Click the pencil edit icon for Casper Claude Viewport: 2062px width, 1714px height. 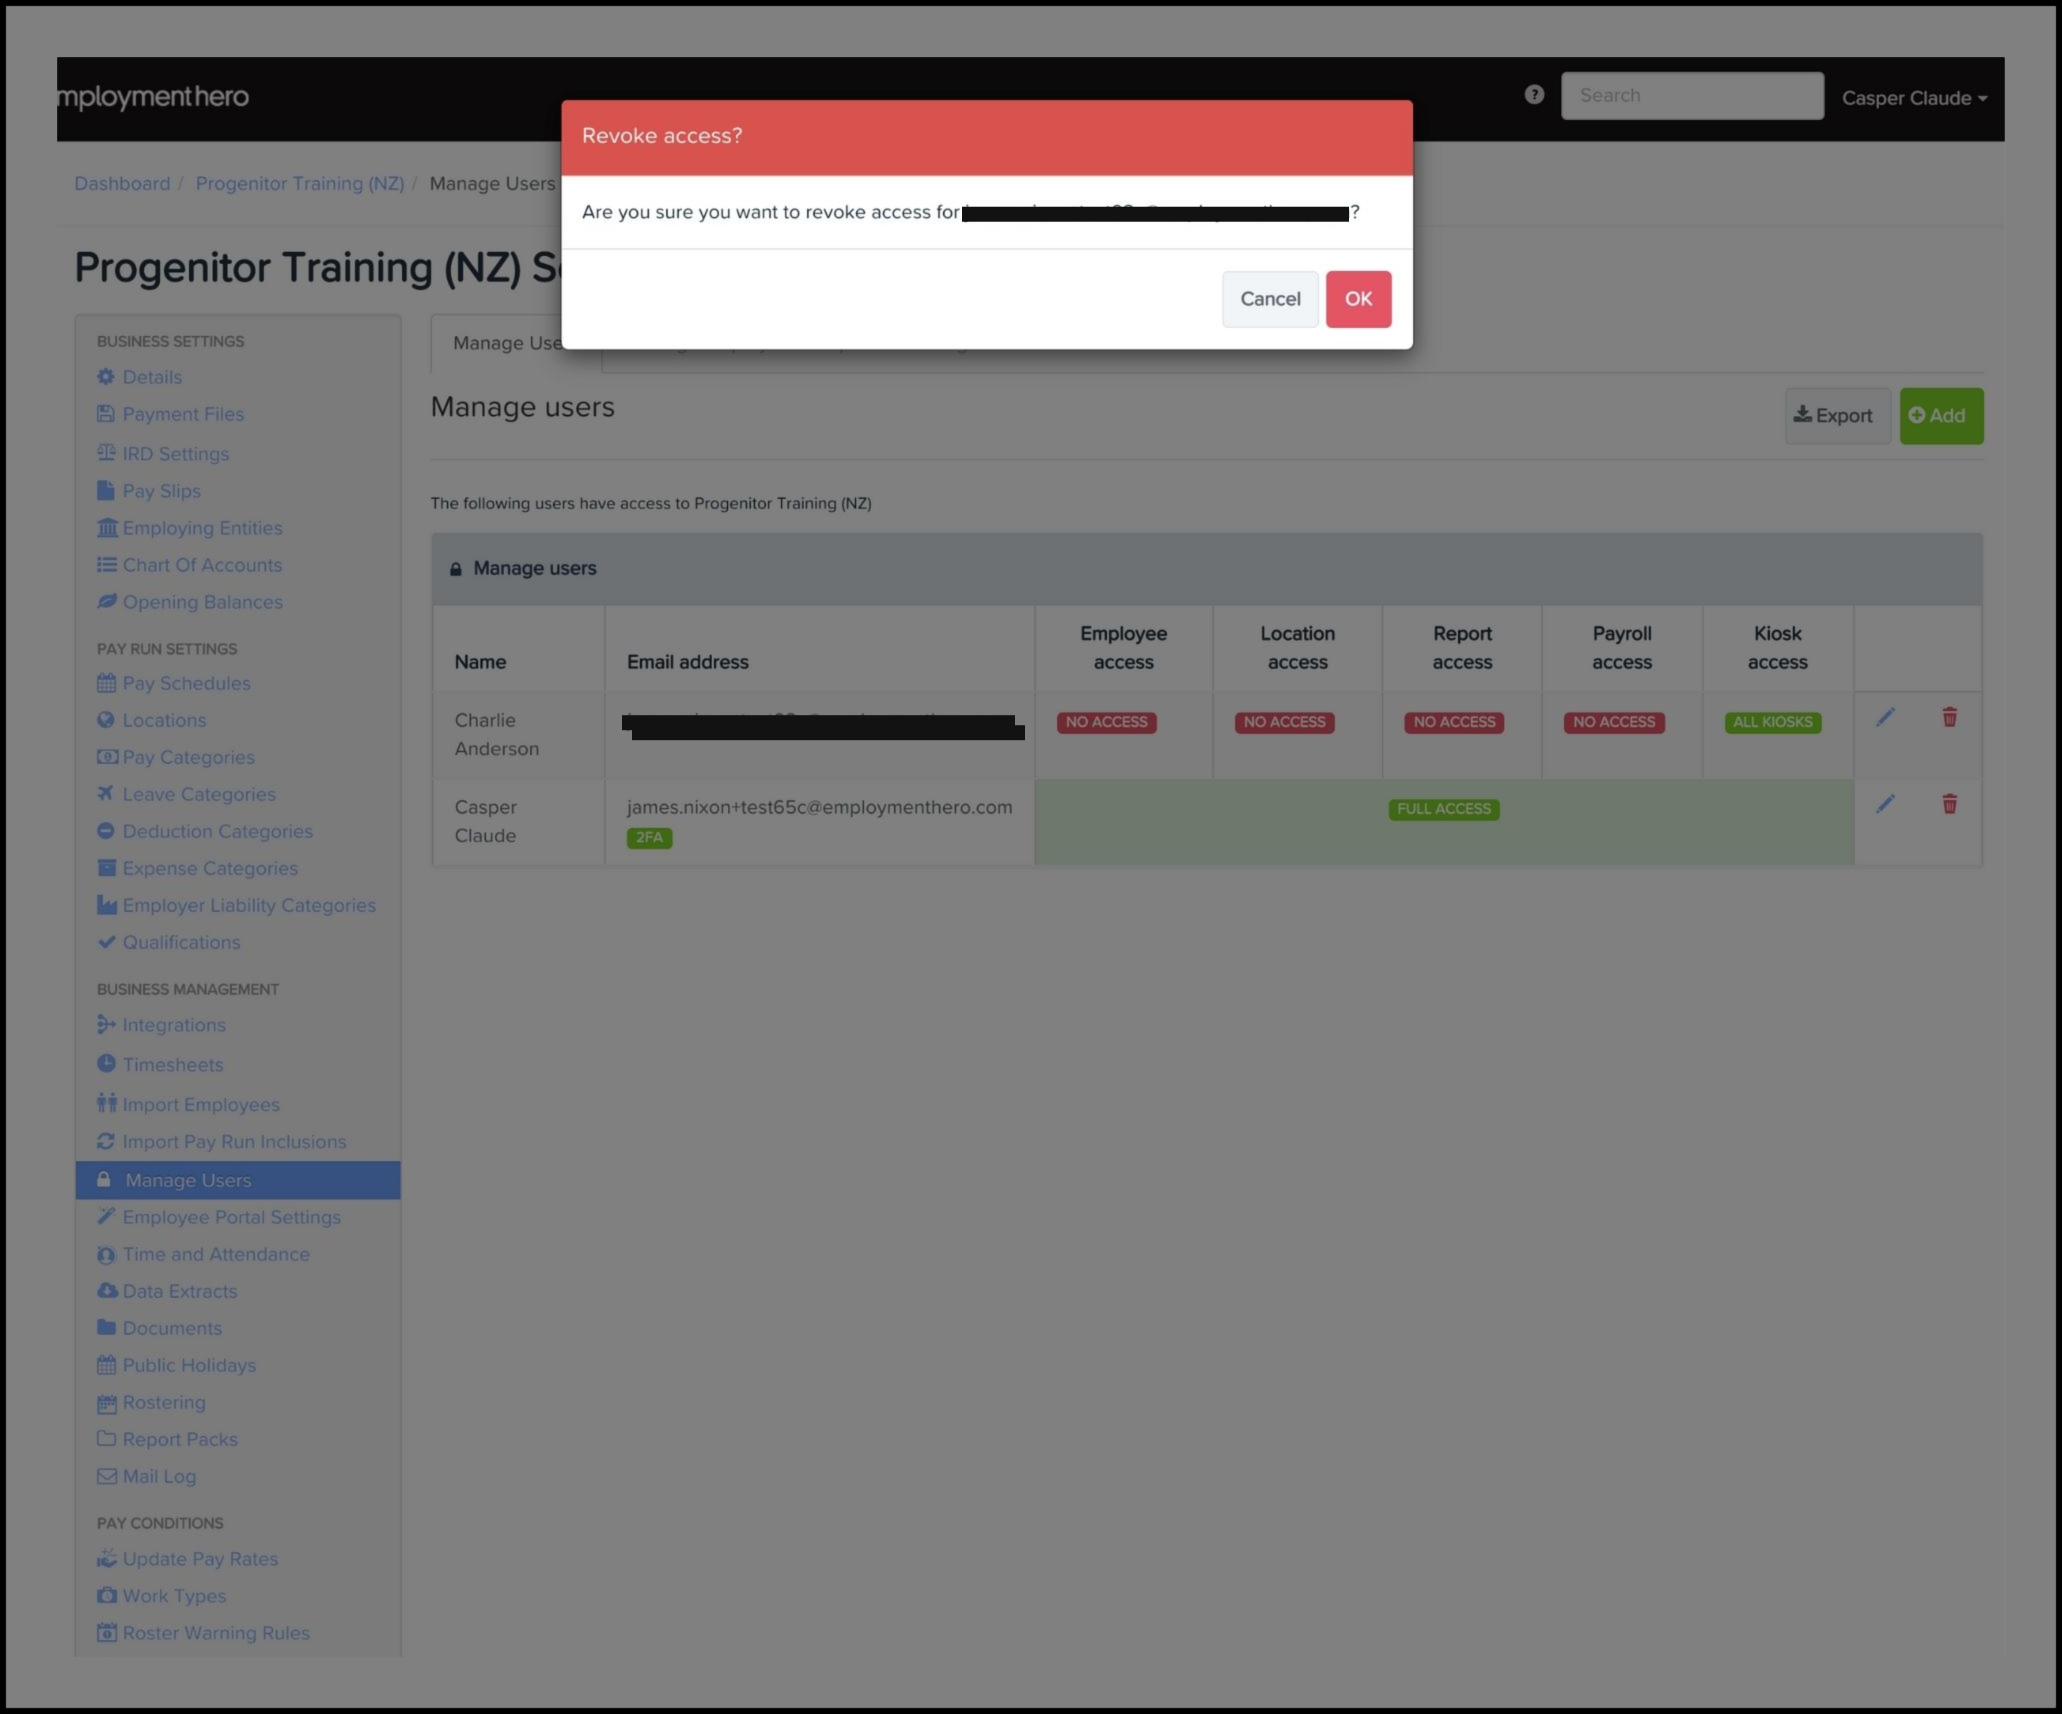1885,804
